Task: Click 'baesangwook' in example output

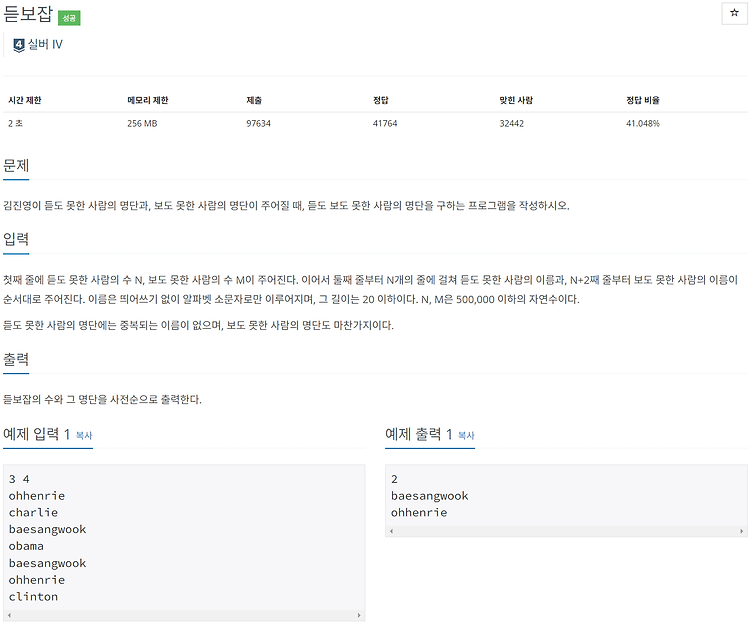Action: [x=430, y=496]
